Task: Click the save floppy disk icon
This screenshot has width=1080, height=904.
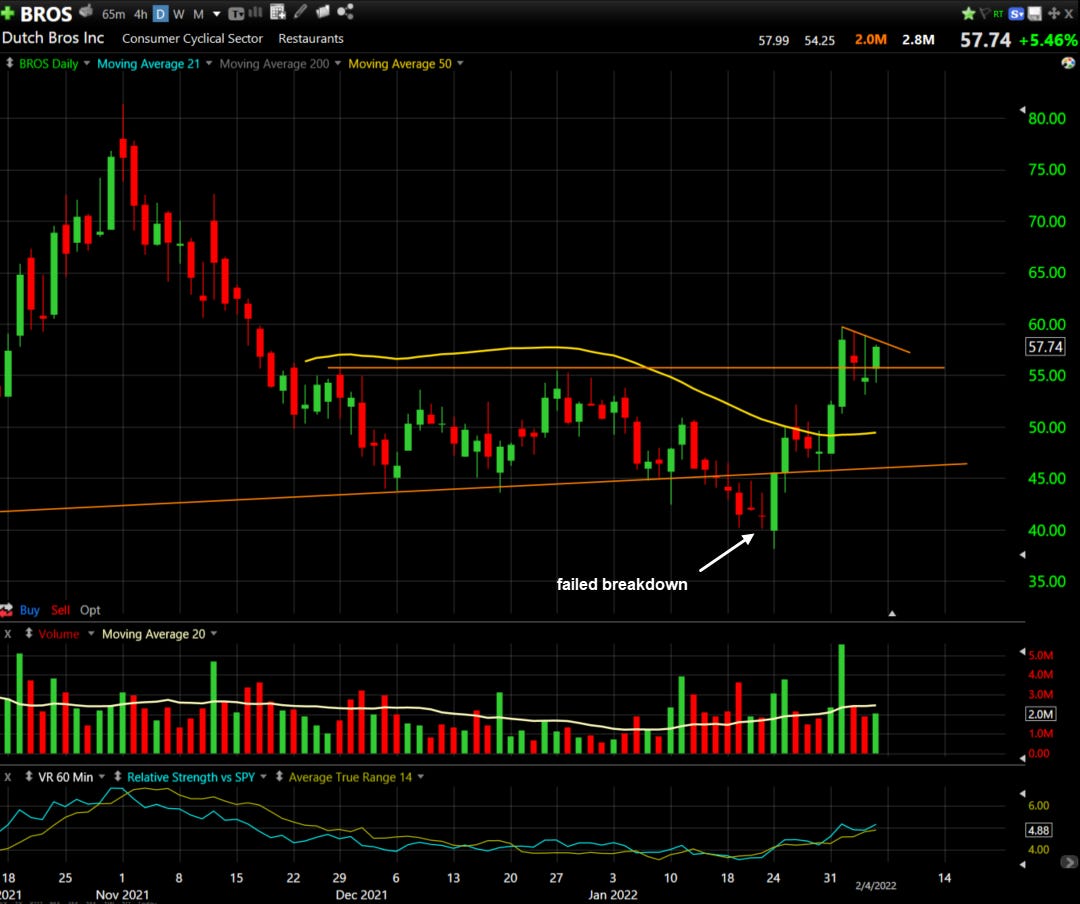Action: 1035,14
